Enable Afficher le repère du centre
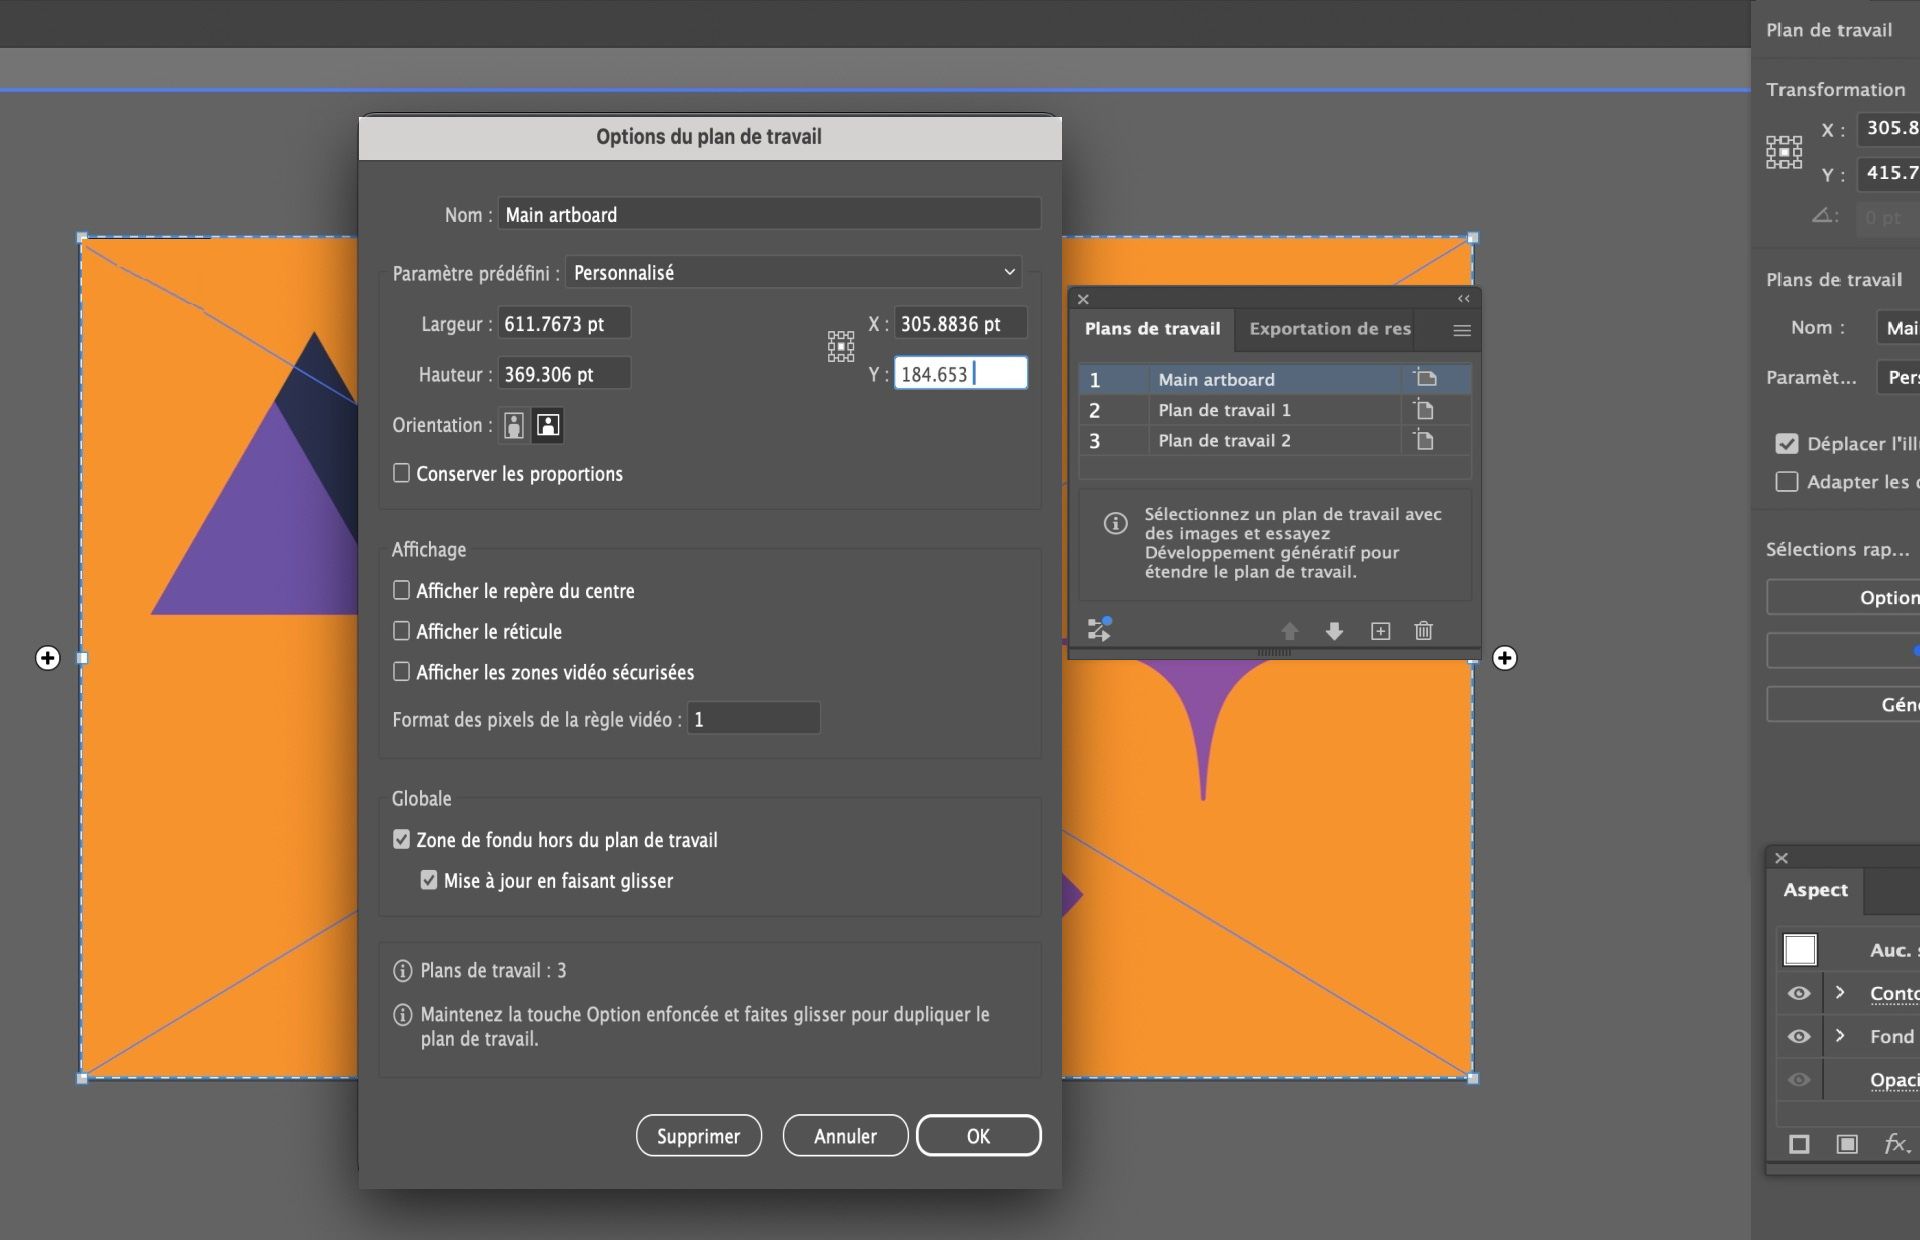 click(402, 590)
